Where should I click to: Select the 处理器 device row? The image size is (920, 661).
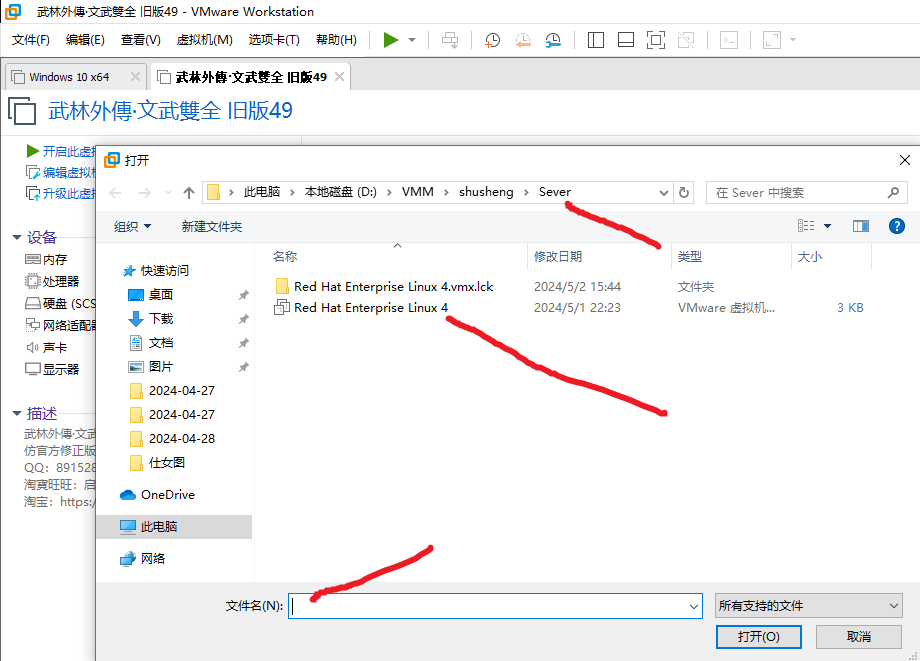[x=52, y=282]
